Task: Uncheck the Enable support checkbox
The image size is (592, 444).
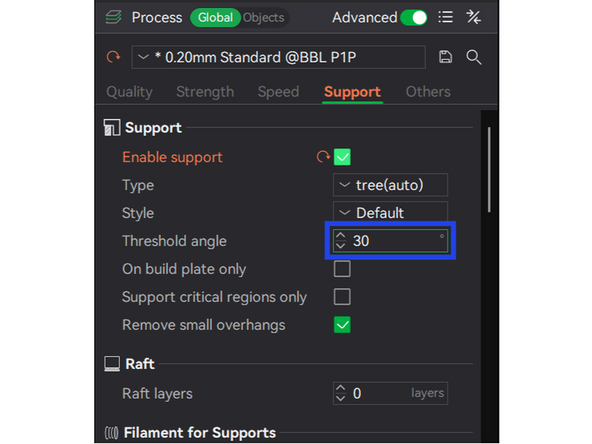Action: click(342, 157)
